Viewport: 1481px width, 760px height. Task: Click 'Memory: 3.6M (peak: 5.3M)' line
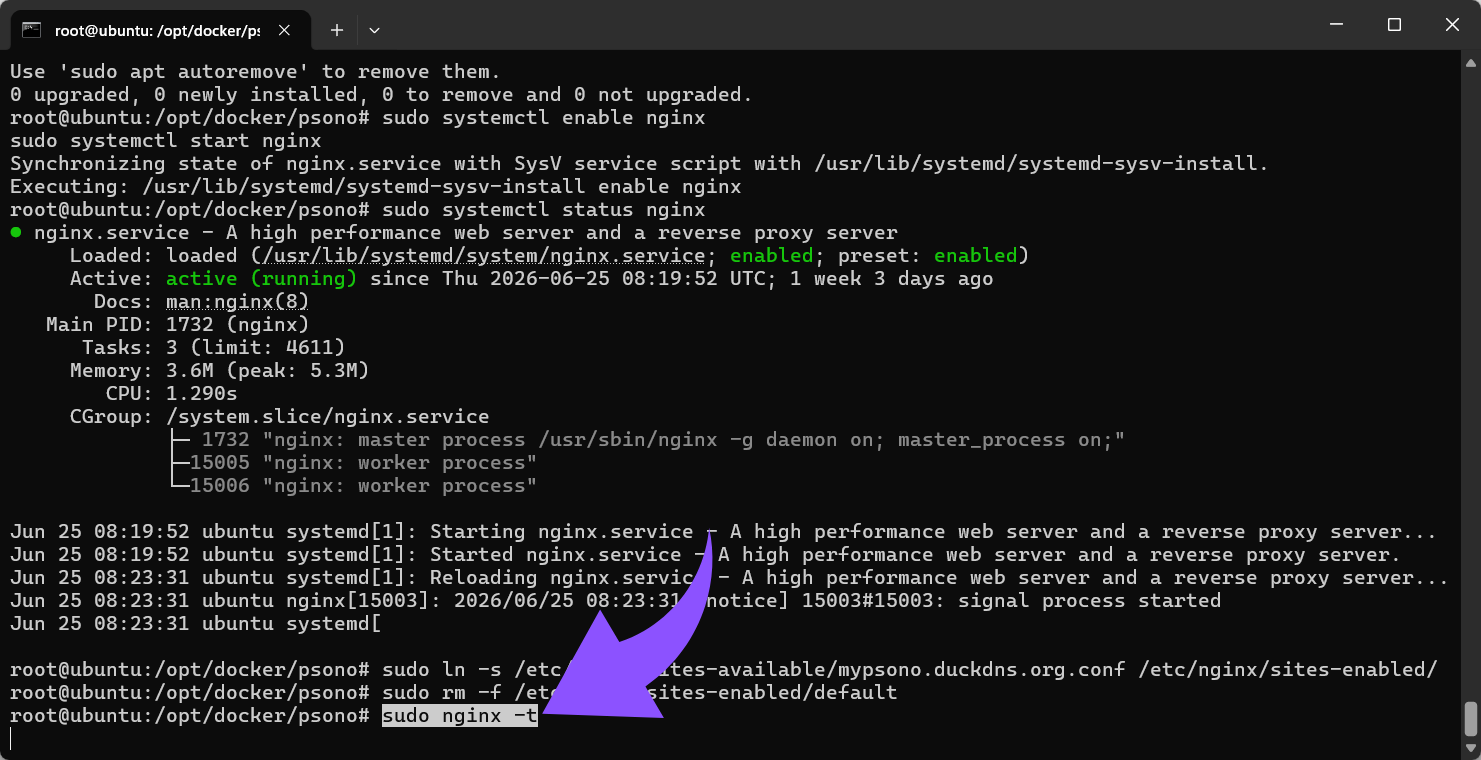pos(220,371)
